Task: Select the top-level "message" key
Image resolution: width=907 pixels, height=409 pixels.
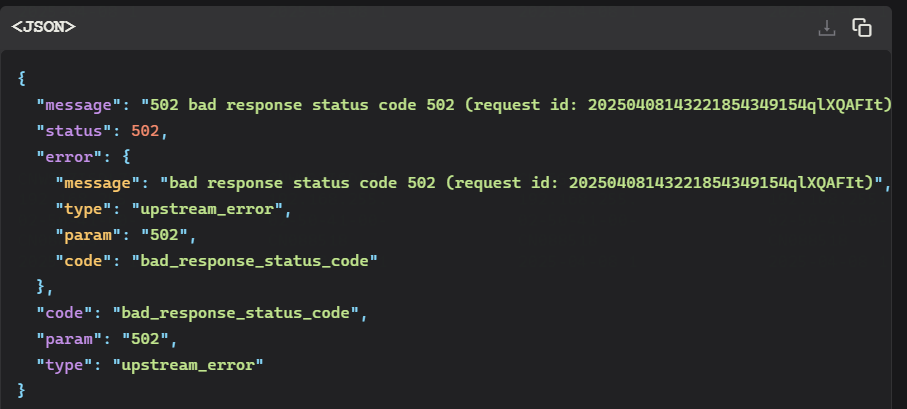Action: click(74, 105)
